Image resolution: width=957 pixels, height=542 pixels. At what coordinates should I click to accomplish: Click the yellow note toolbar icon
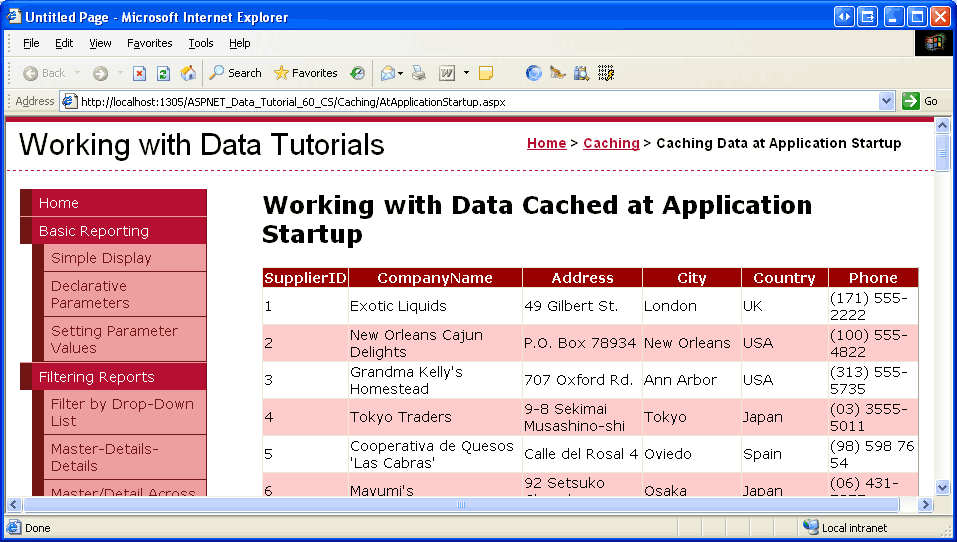point(486,73)
